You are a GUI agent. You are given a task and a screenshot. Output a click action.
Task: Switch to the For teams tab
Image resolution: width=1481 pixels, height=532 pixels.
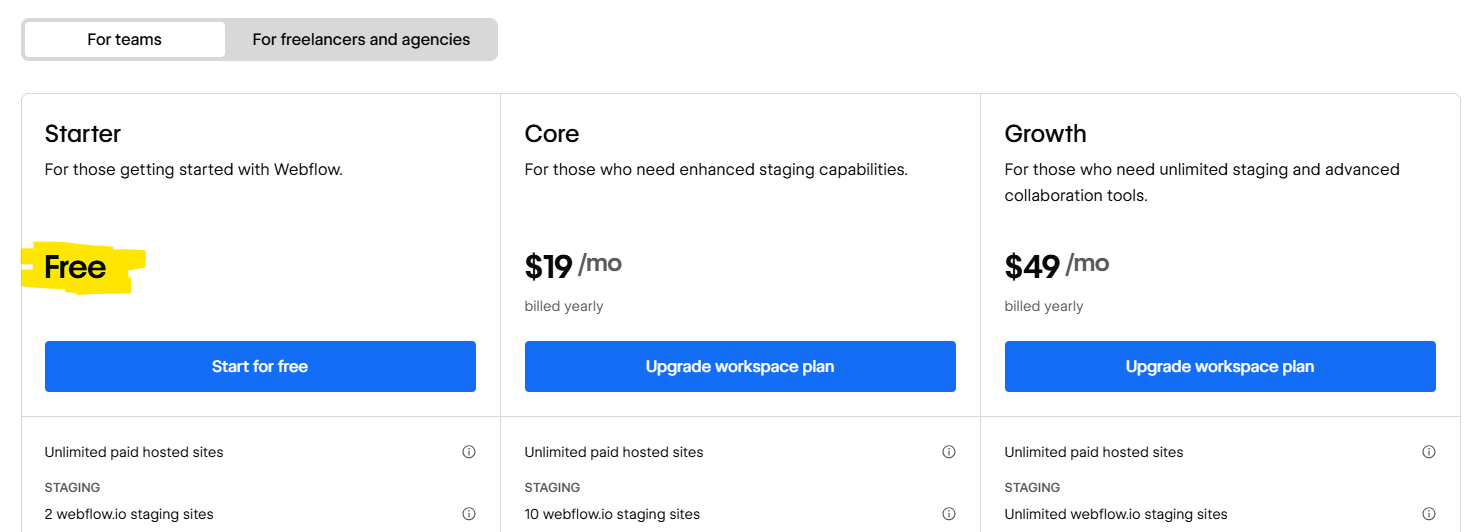(x=125, y=40)
